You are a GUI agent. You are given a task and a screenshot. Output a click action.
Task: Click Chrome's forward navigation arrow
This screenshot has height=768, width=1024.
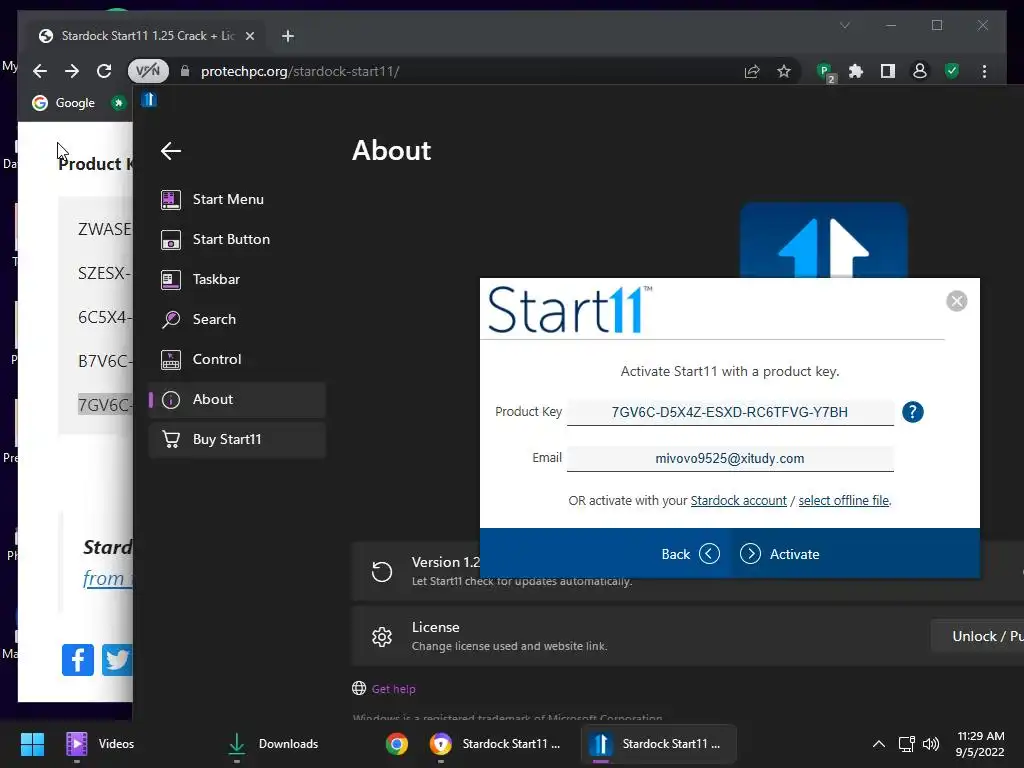coord(72,71)
